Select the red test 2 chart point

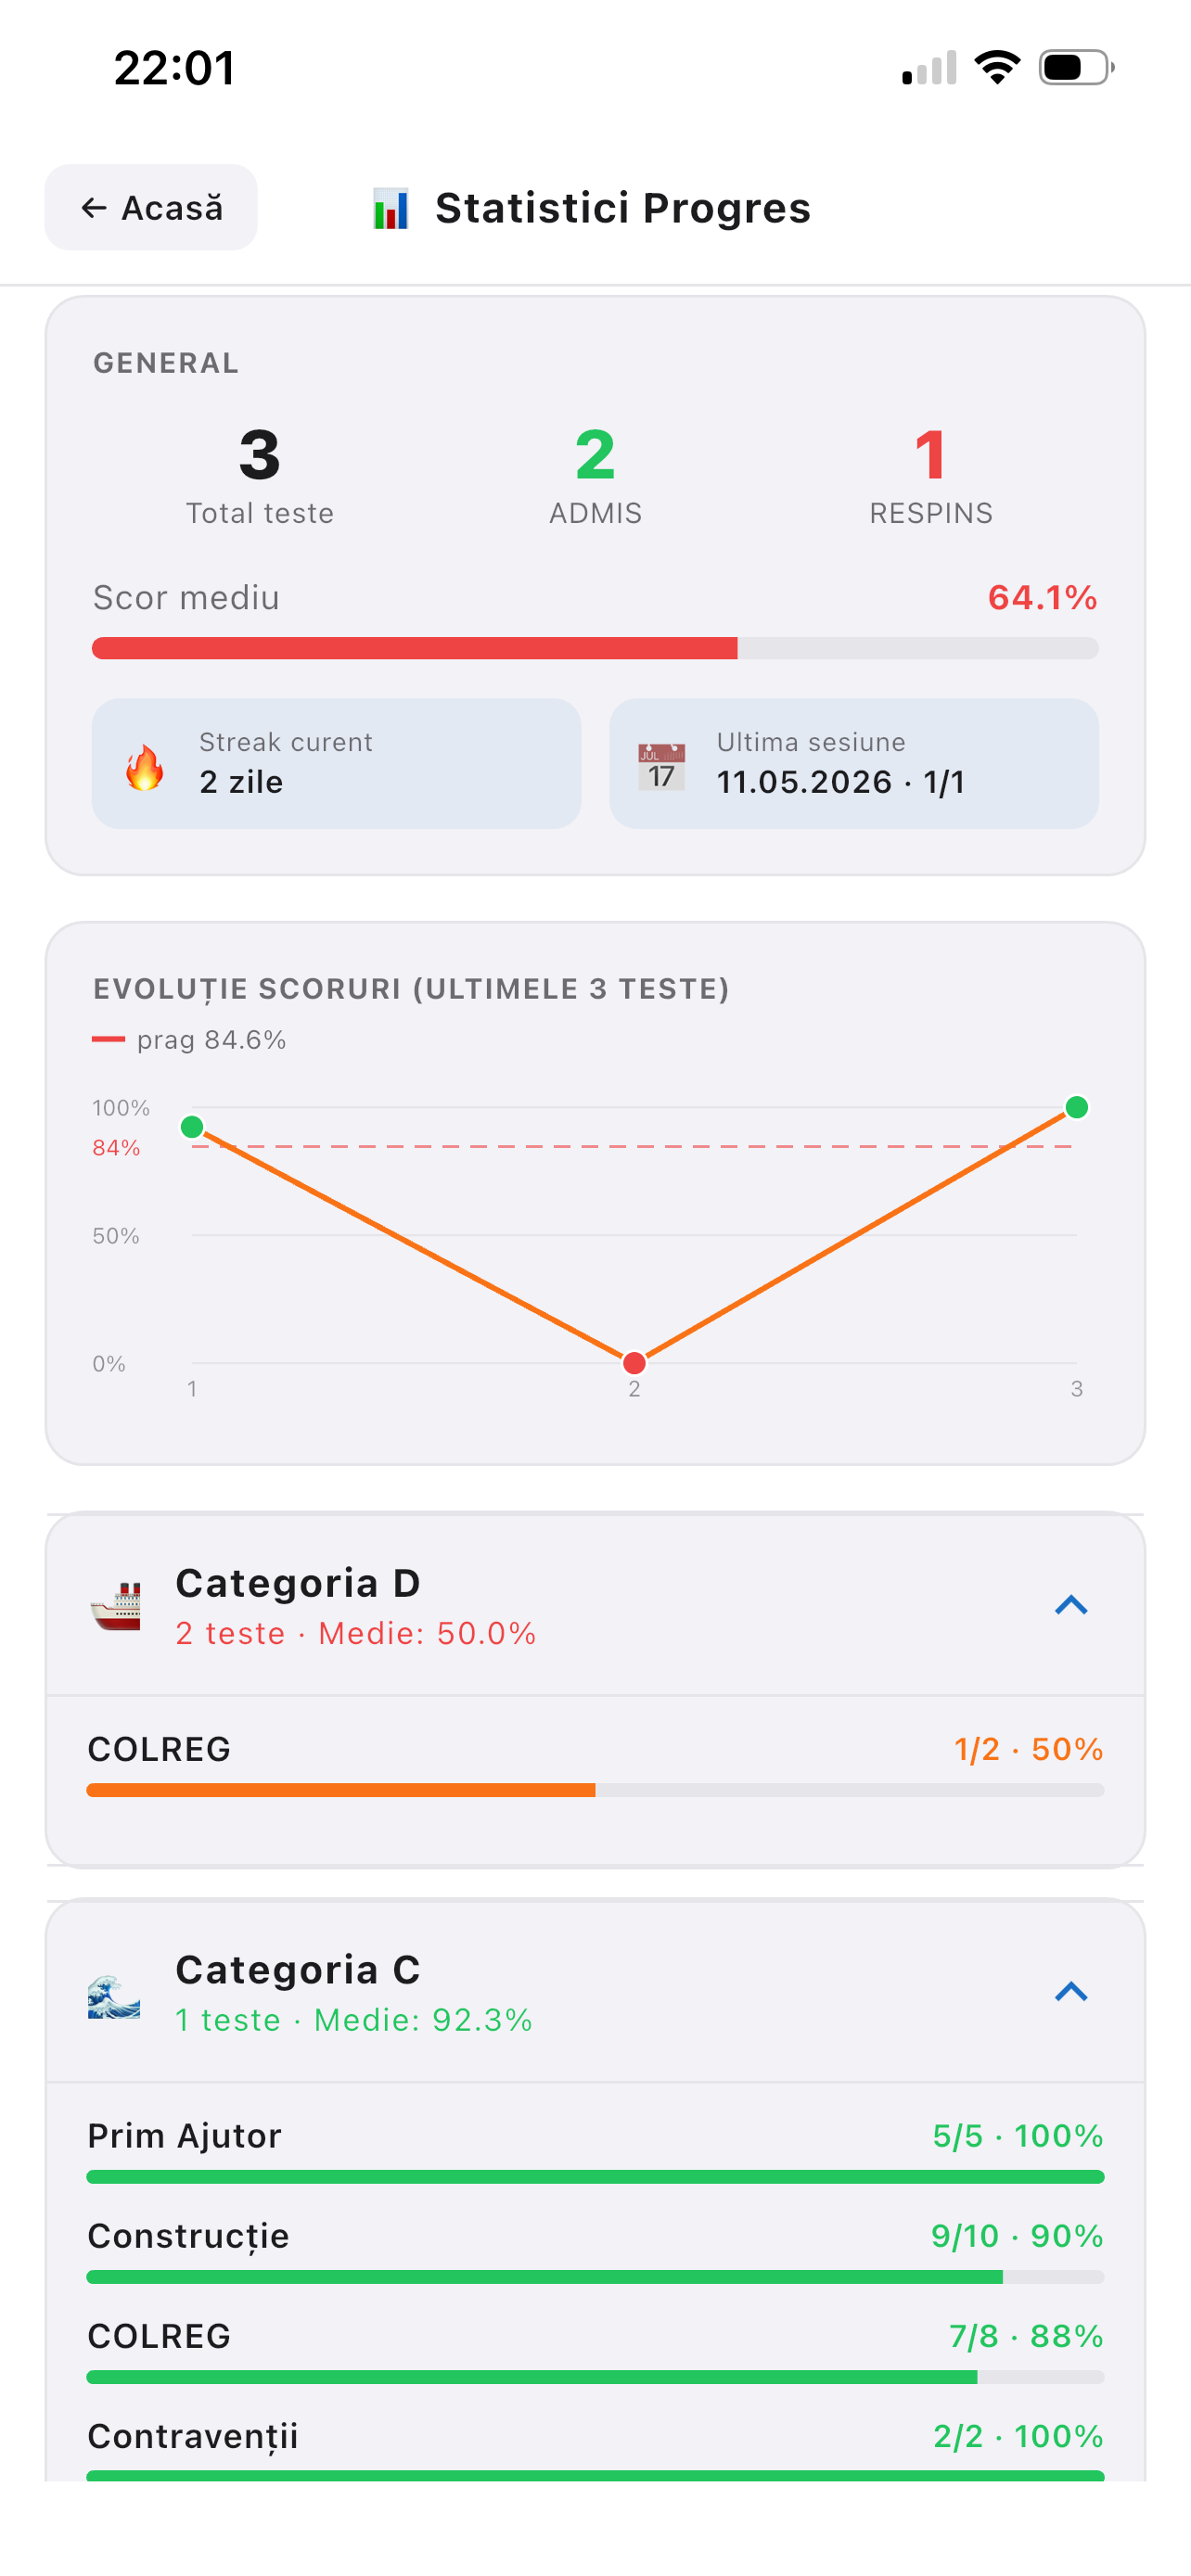pos(634,1363)
